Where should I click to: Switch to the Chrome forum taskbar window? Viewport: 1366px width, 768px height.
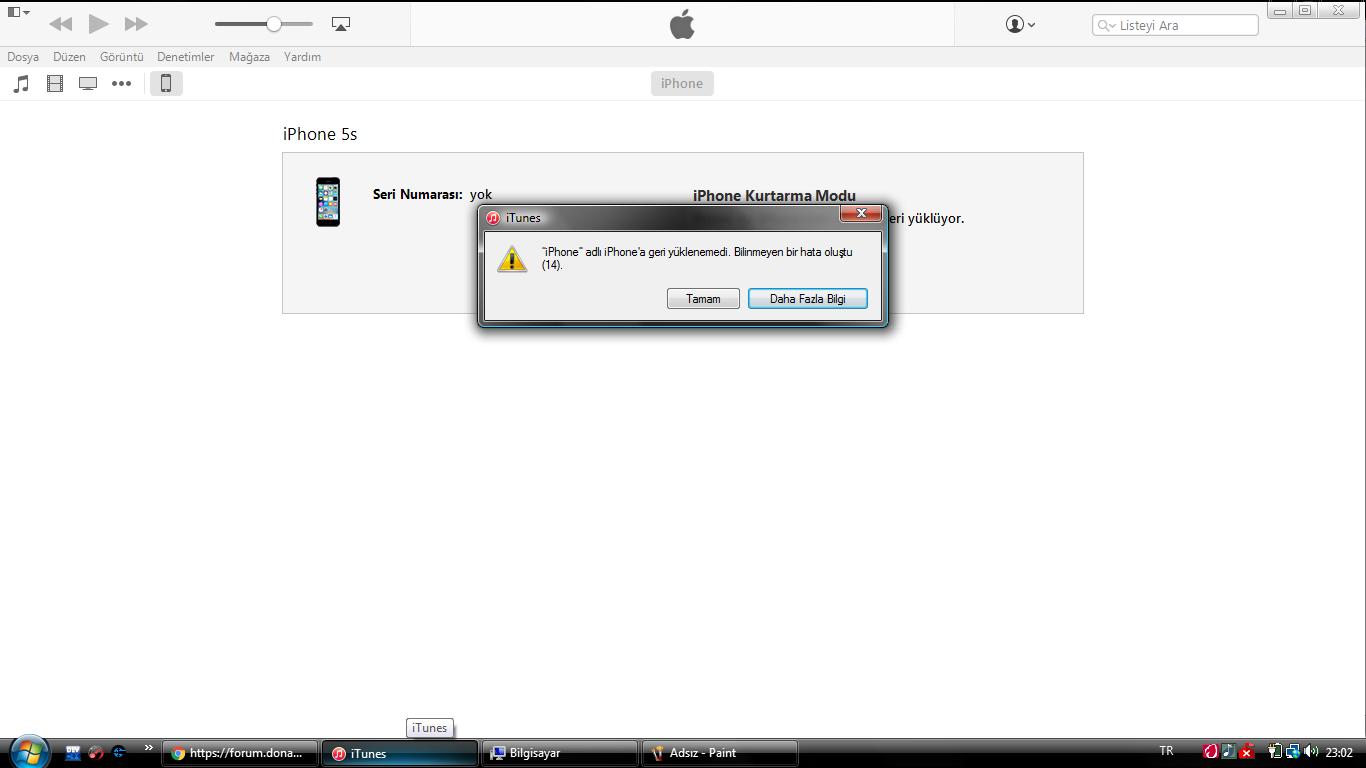point(240,753)
